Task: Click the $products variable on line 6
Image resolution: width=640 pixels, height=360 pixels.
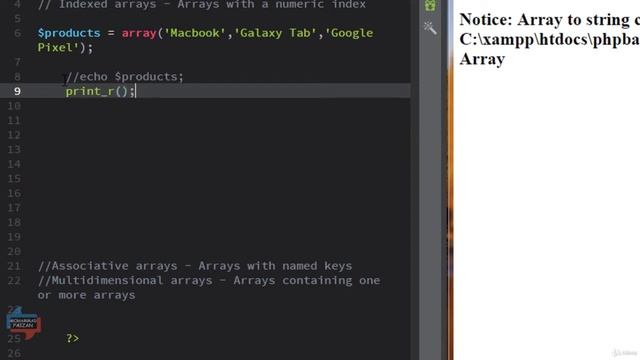Action: tap(69, 33)
